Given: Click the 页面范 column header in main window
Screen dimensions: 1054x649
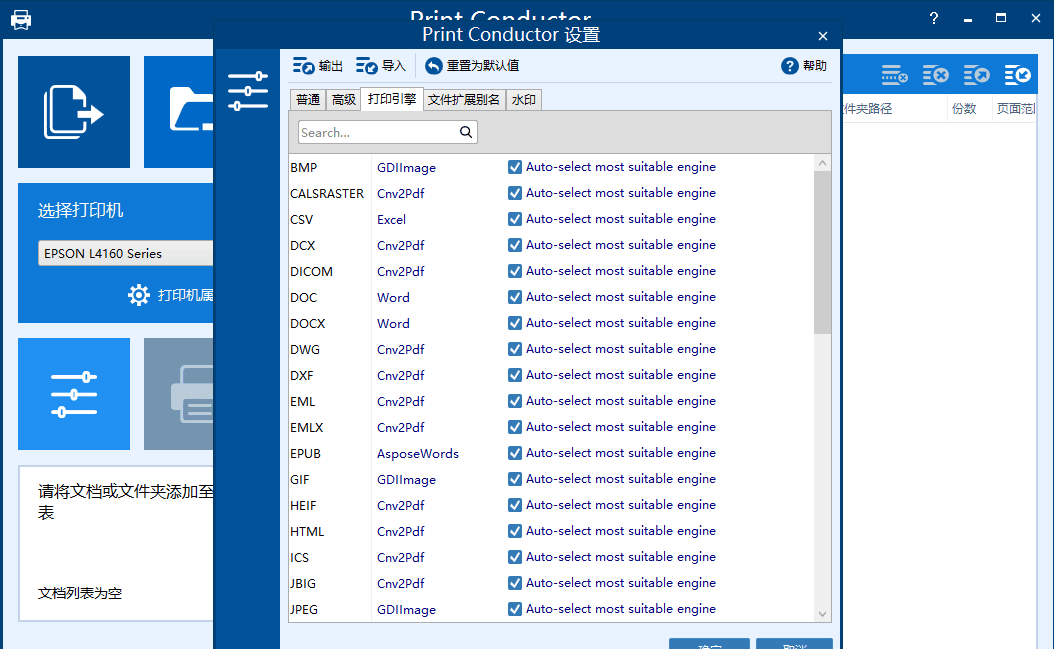Looking at the screenshot, I should coord(1015,108).
